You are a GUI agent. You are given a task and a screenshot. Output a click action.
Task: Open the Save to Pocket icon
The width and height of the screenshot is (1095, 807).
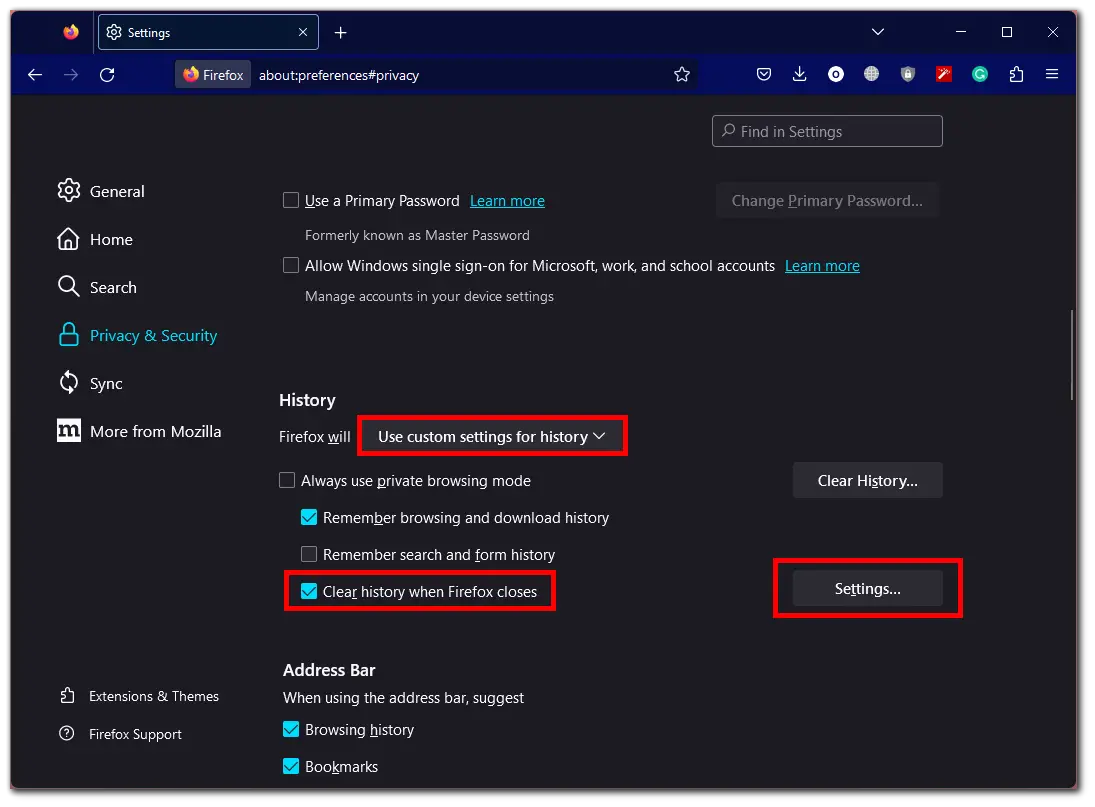pos(764,74)
